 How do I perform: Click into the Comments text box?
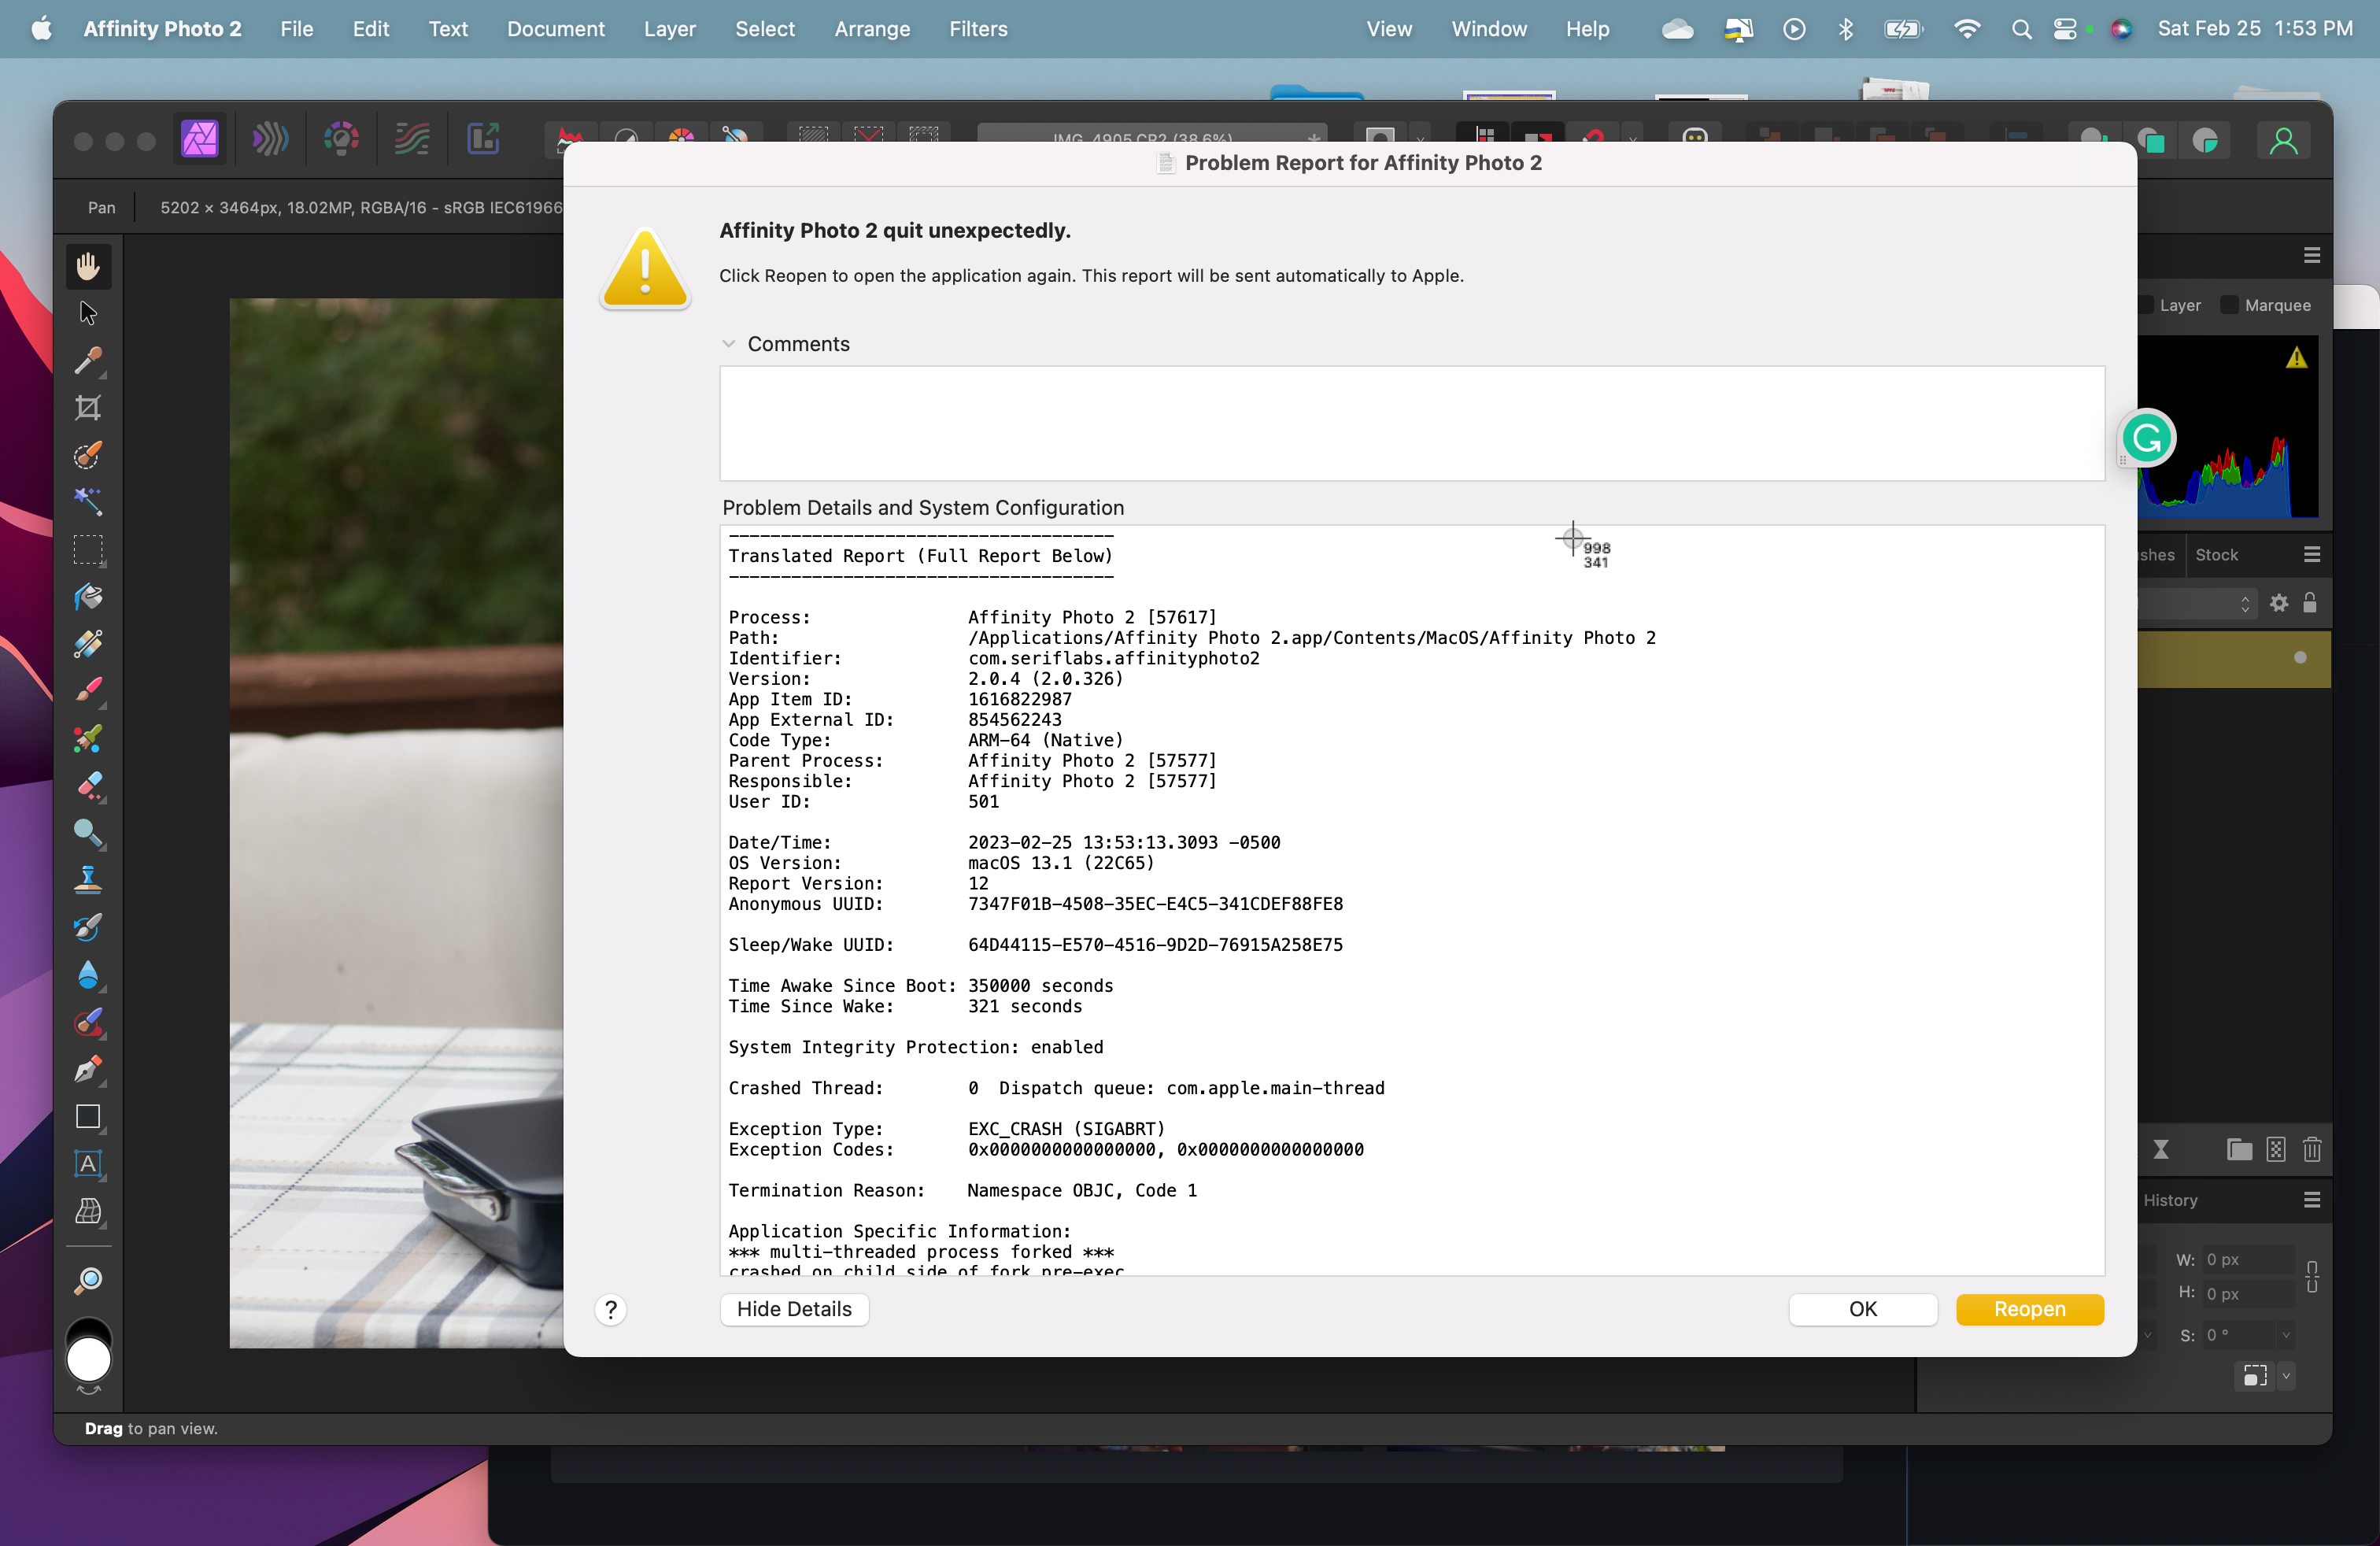tap(1412, 423)
